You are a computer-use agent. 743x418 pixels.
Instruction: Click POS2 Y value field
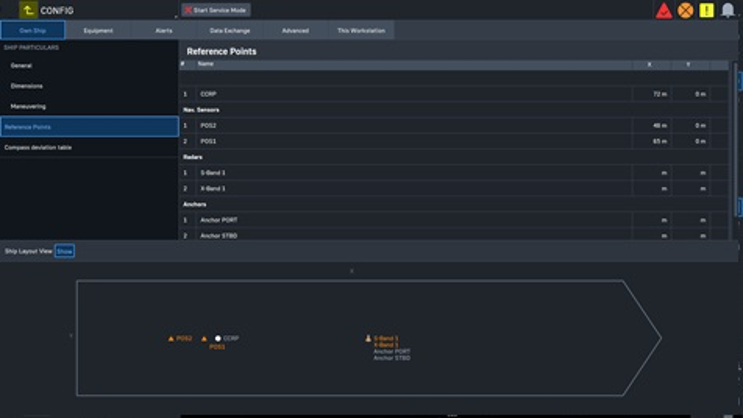(x=690, y=126)
